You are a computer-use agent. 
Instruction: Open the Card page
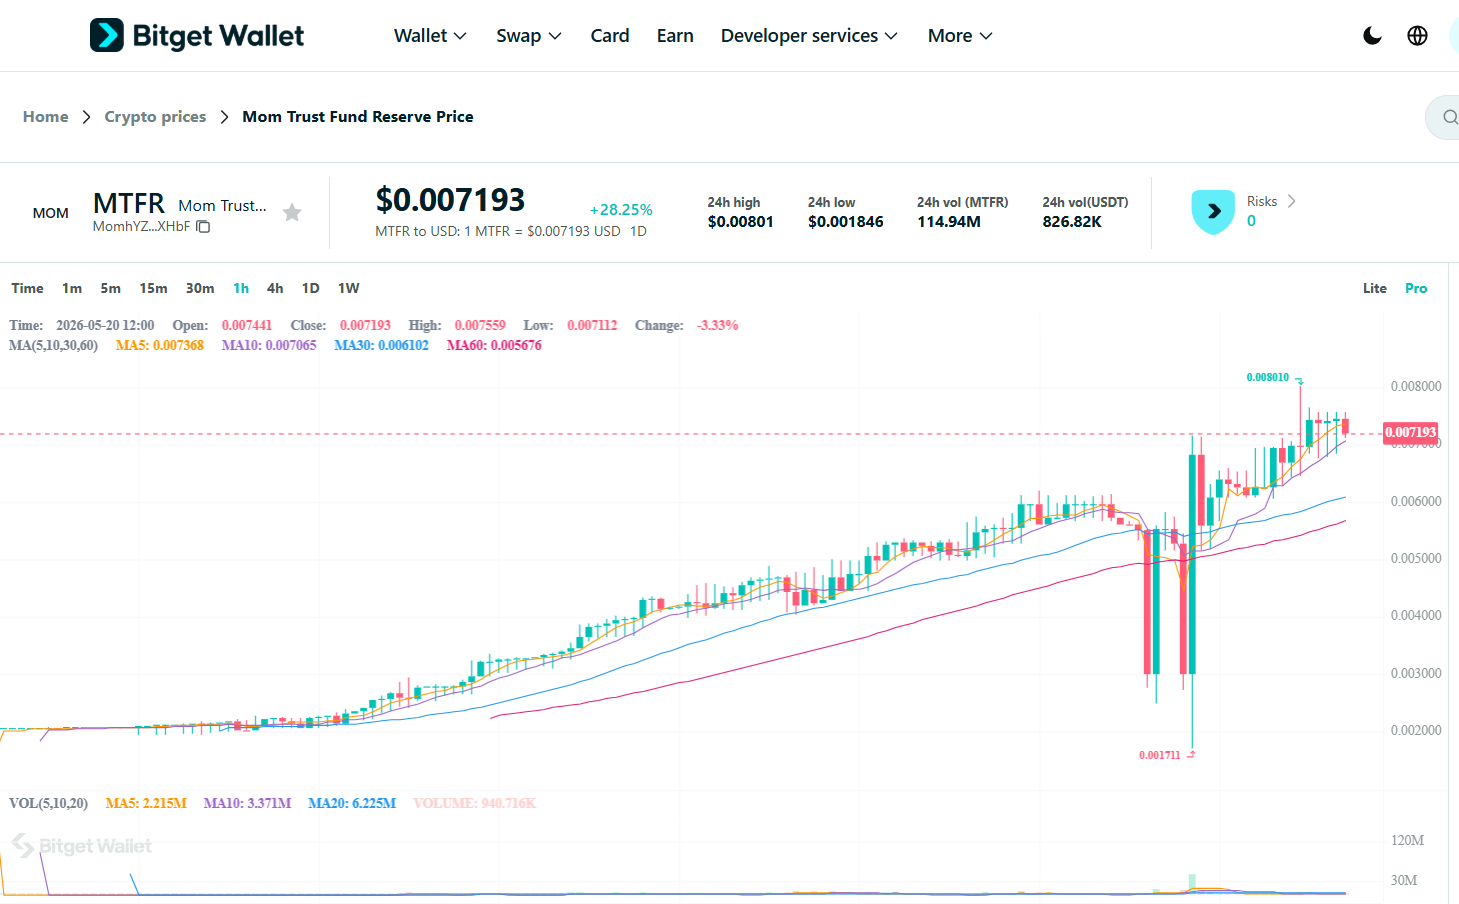[x=610, y=36]
